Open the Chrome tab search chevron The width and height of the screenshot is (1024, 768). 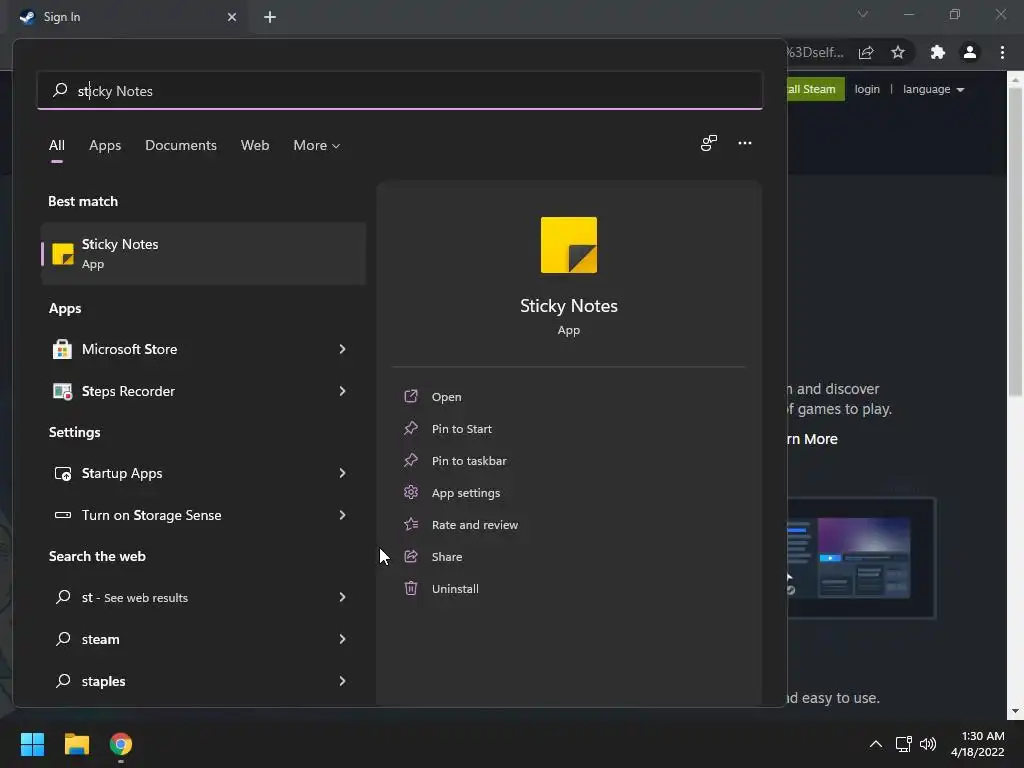[x=863, y=14]
